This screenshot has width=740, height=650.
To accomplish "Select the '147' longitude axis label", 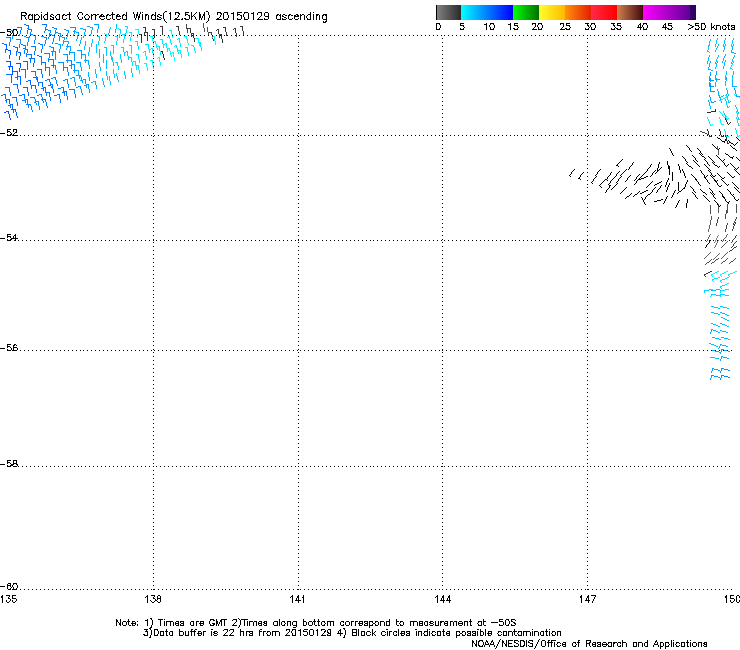I will (x=587, y=599).
